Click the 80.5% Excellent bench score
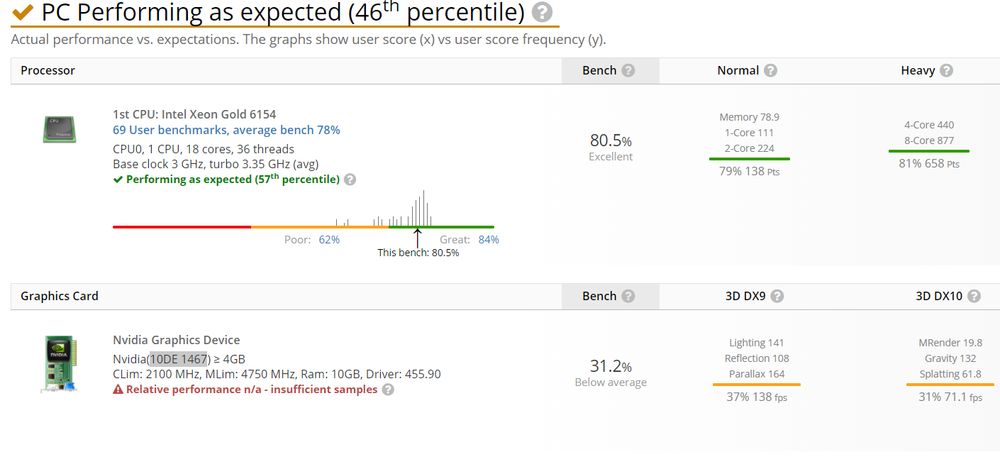Viewport: 1000px width, 457px height. (x=610, y=146)
